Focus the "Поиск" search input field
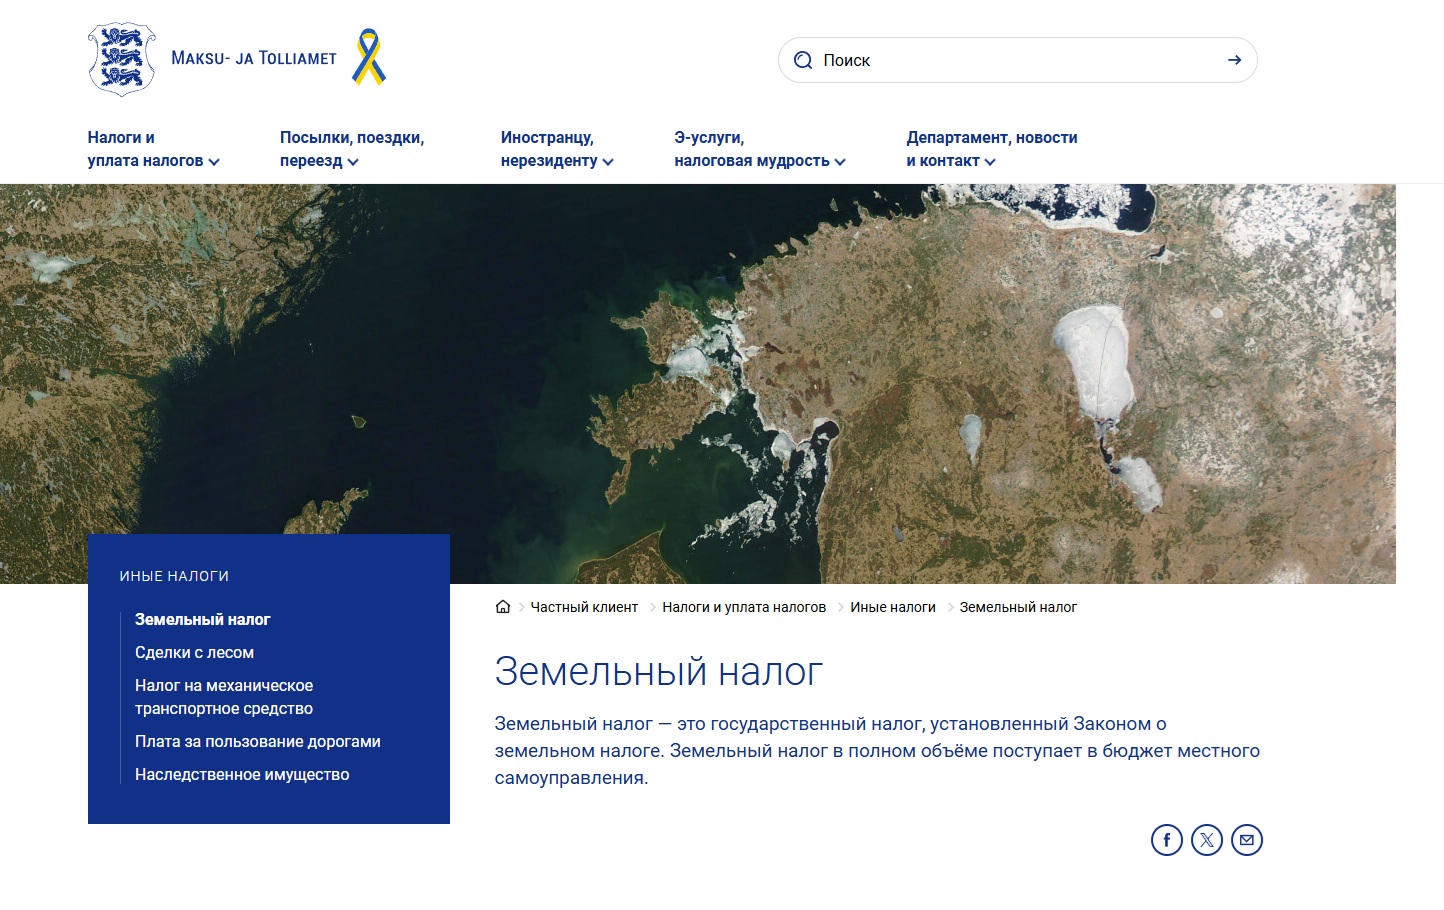Viewport: 1444px width, 910px height. click(1018, 60)
